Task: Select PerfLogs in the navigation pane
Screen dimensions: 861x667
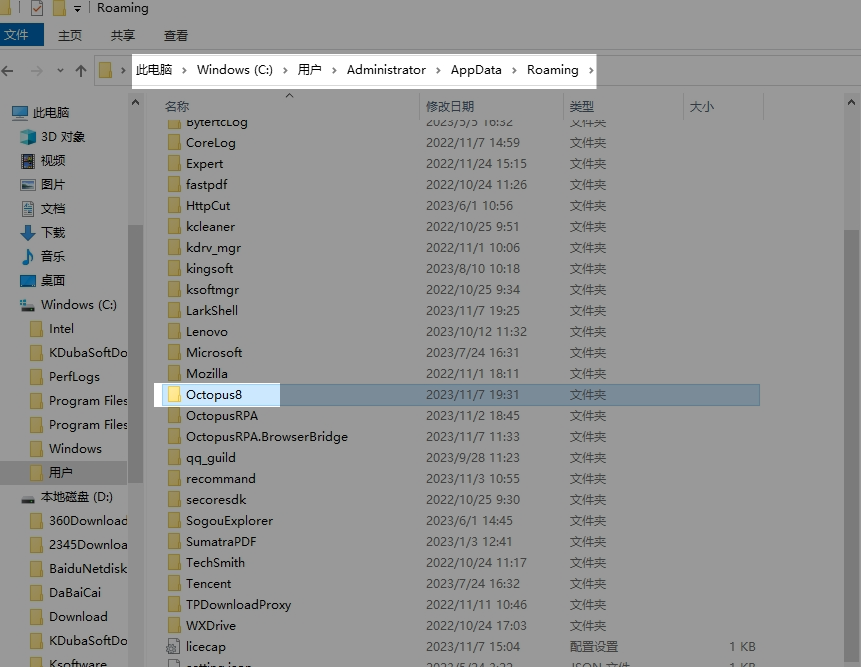Action: click(x=65, y=377)
